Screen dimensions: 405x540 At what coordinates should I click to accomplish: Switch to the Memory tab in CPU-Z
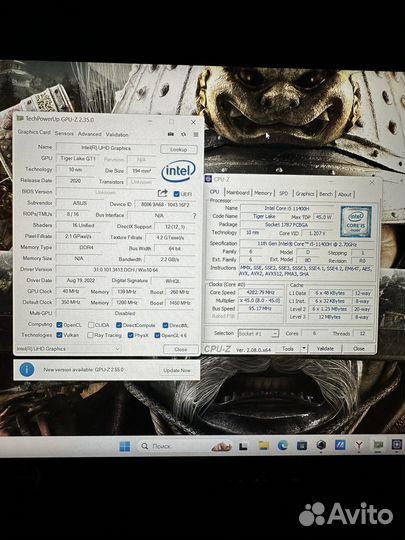(263, 193)
